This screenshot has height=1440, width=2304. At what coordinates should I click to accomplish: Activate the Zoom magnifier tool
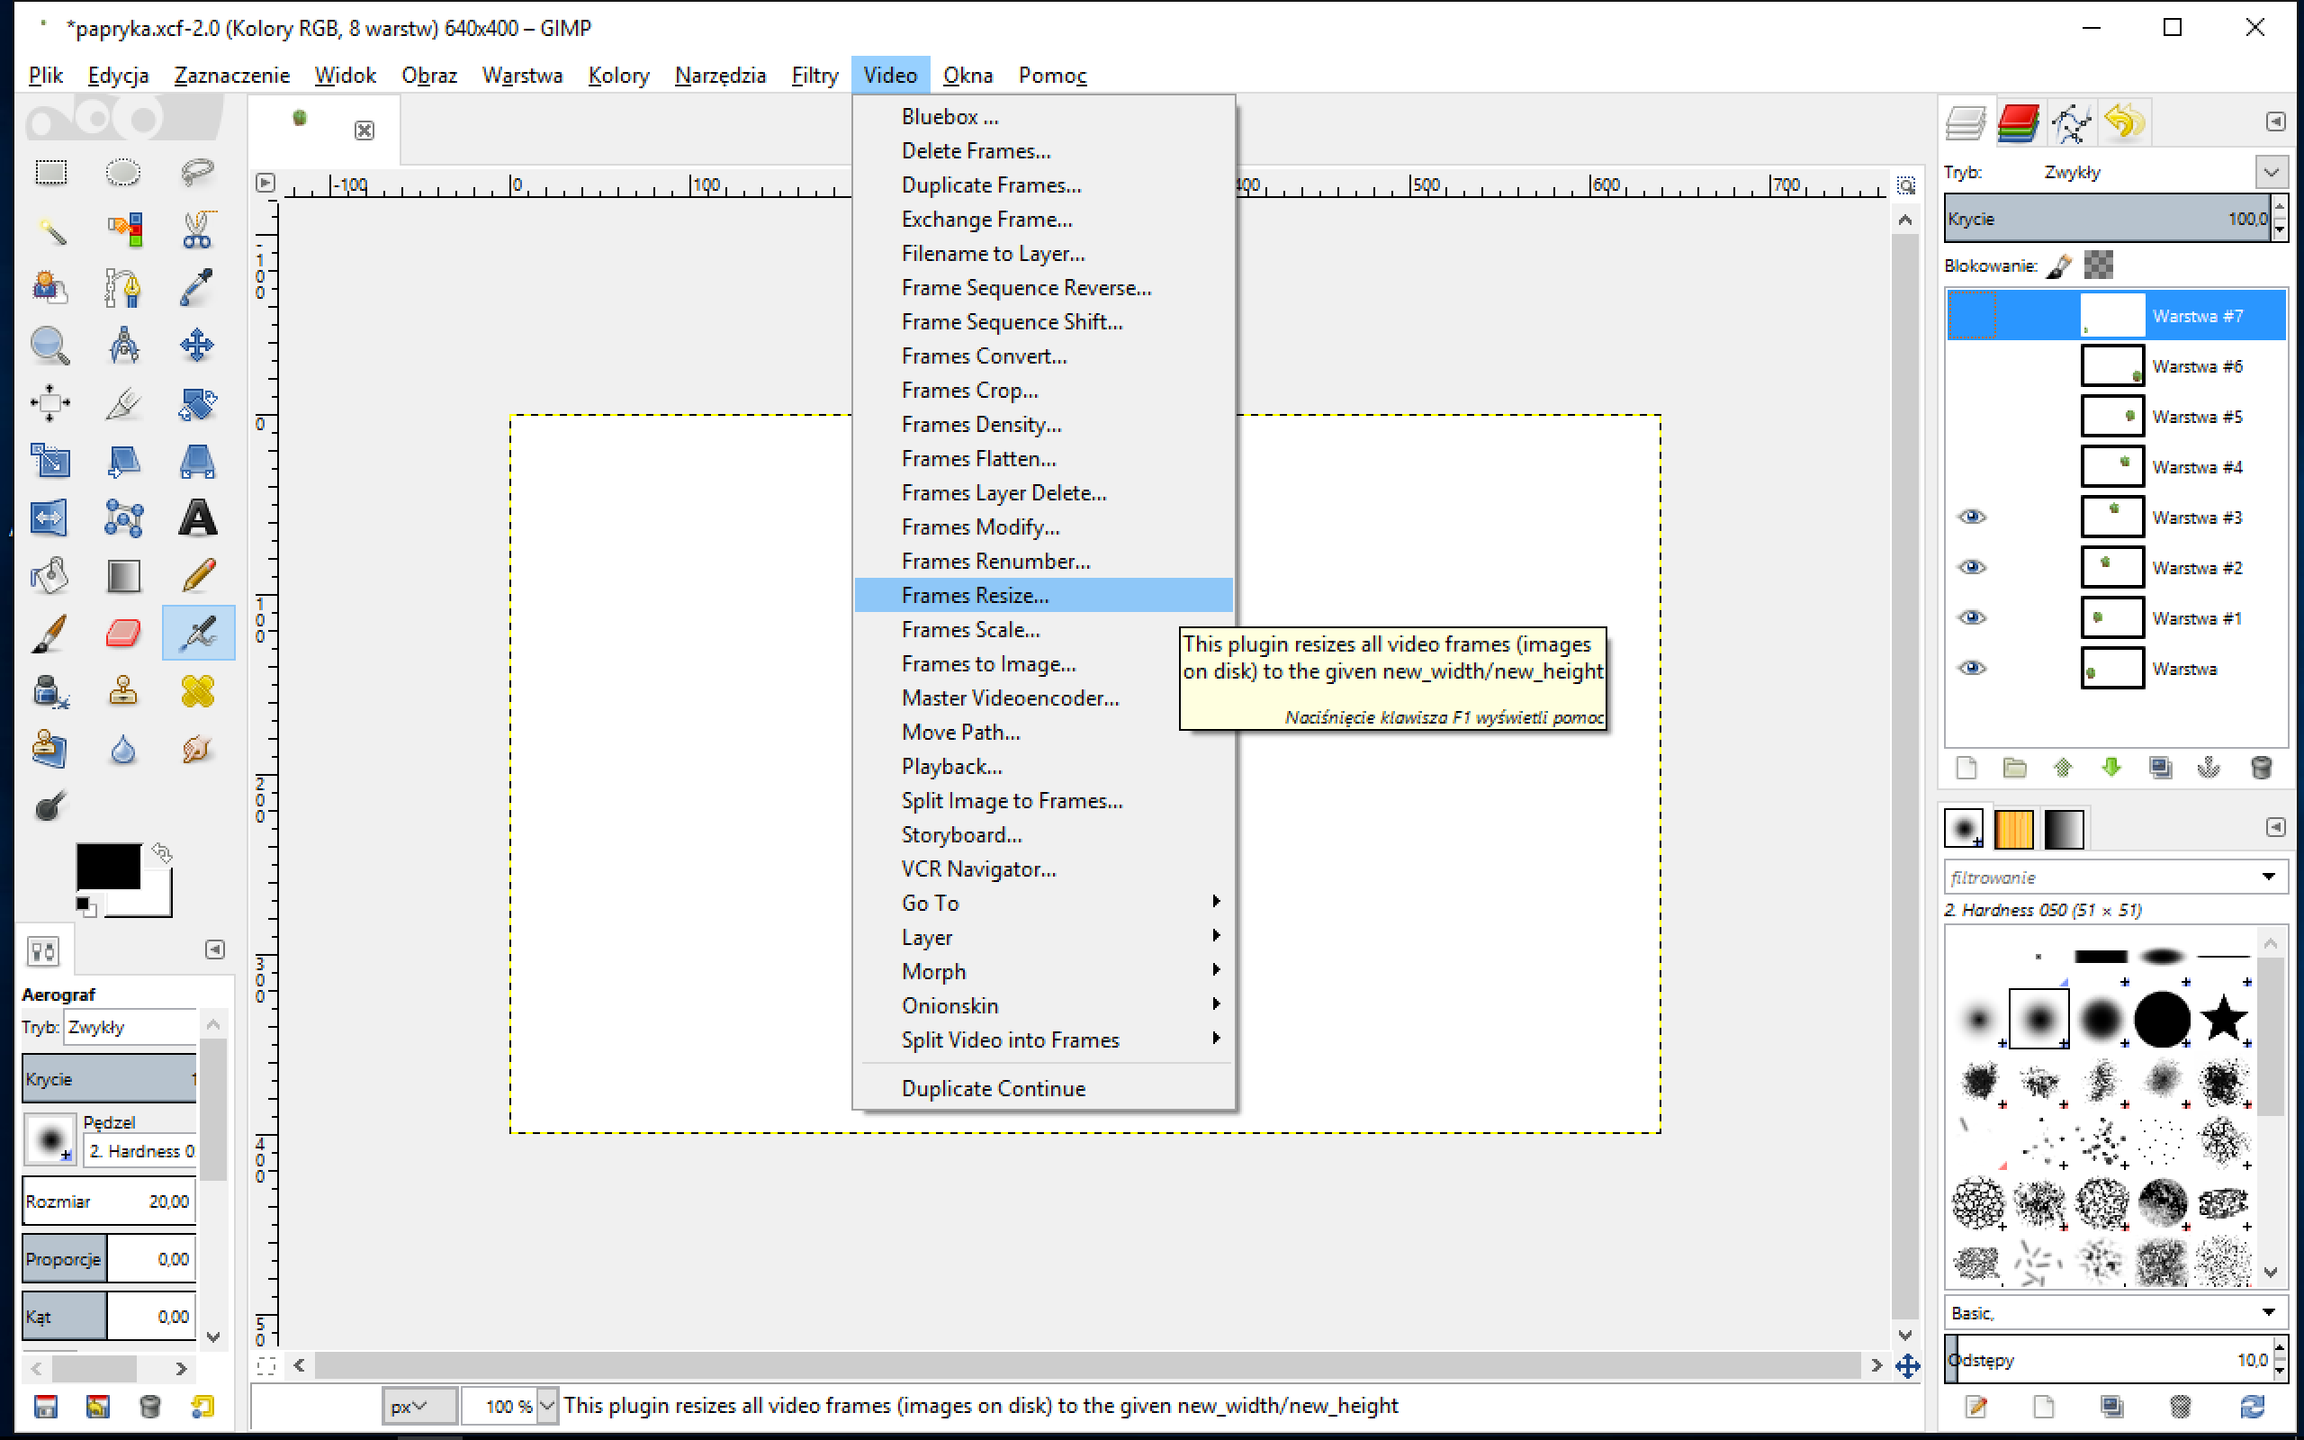coord(50,346)
